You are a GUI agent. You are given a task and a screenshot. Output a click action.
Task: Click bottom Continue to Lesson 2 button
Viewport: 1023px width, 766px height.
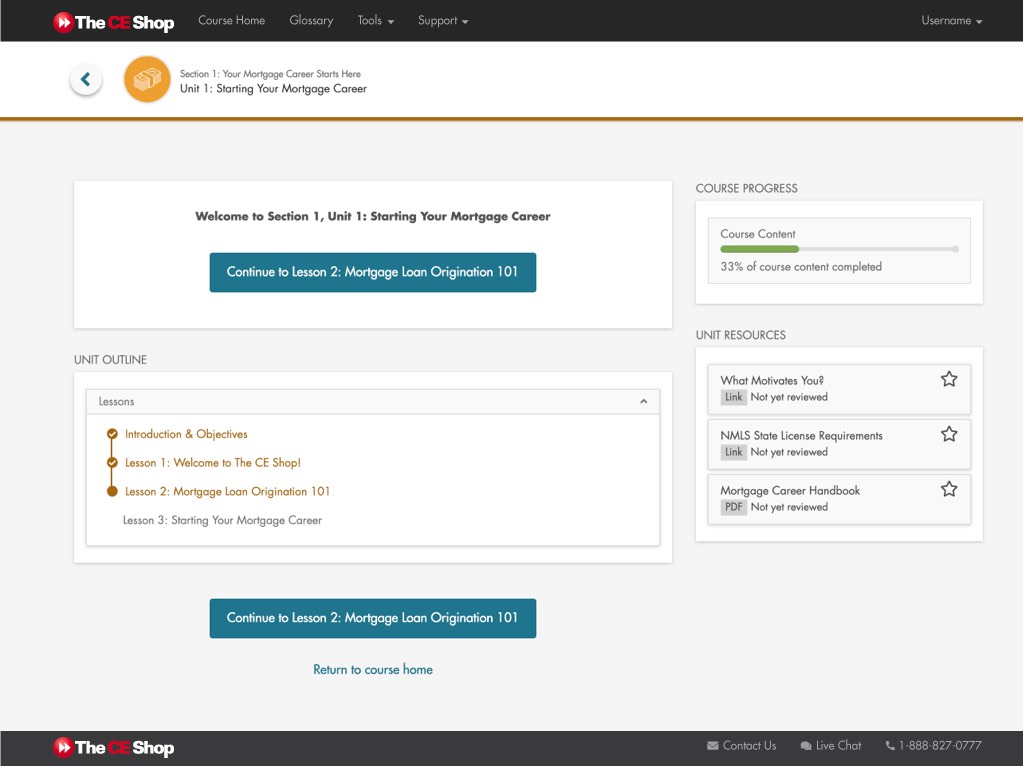coord(373,618)
